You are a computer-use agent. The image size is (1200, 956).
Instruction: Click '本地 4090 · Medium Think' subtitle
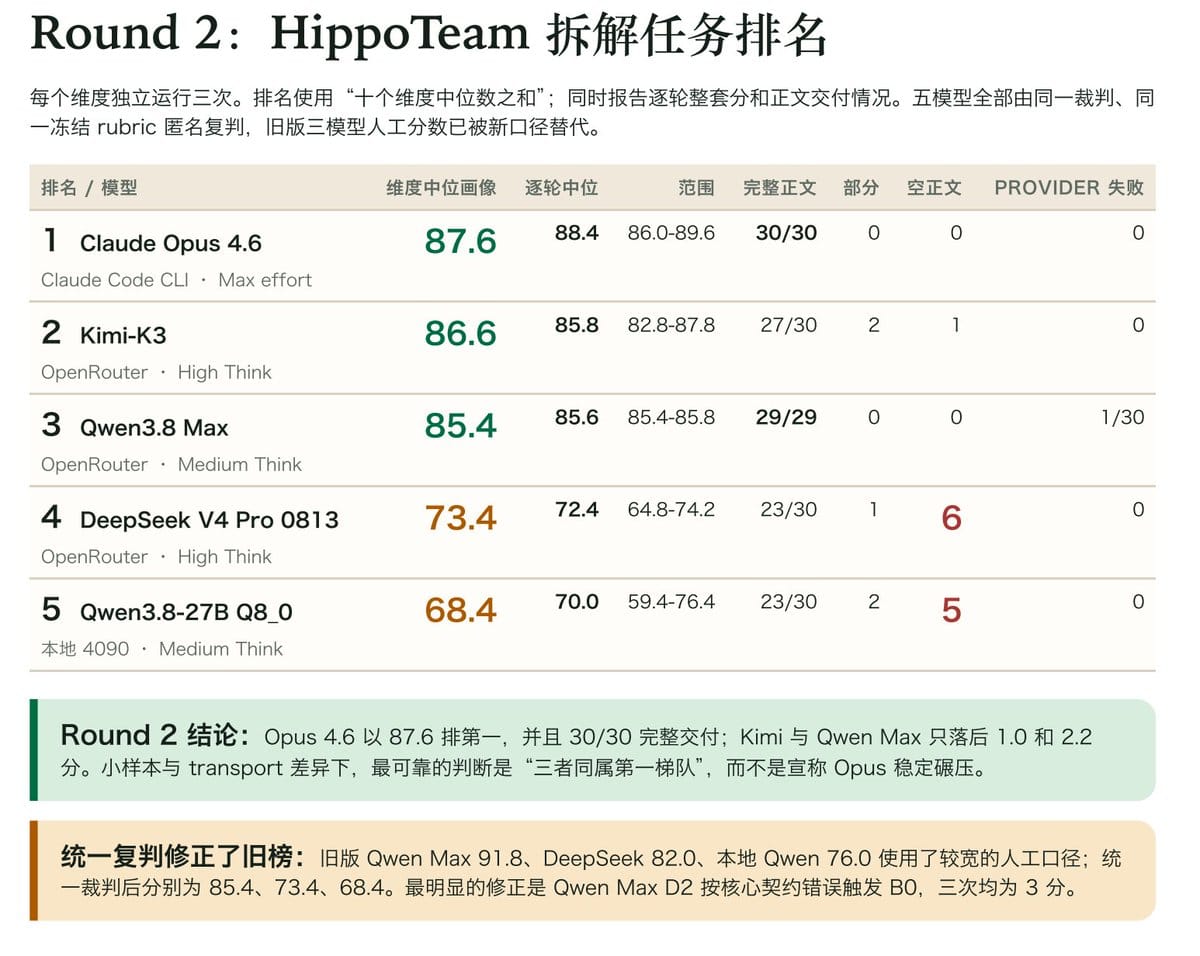coord(162,648)
